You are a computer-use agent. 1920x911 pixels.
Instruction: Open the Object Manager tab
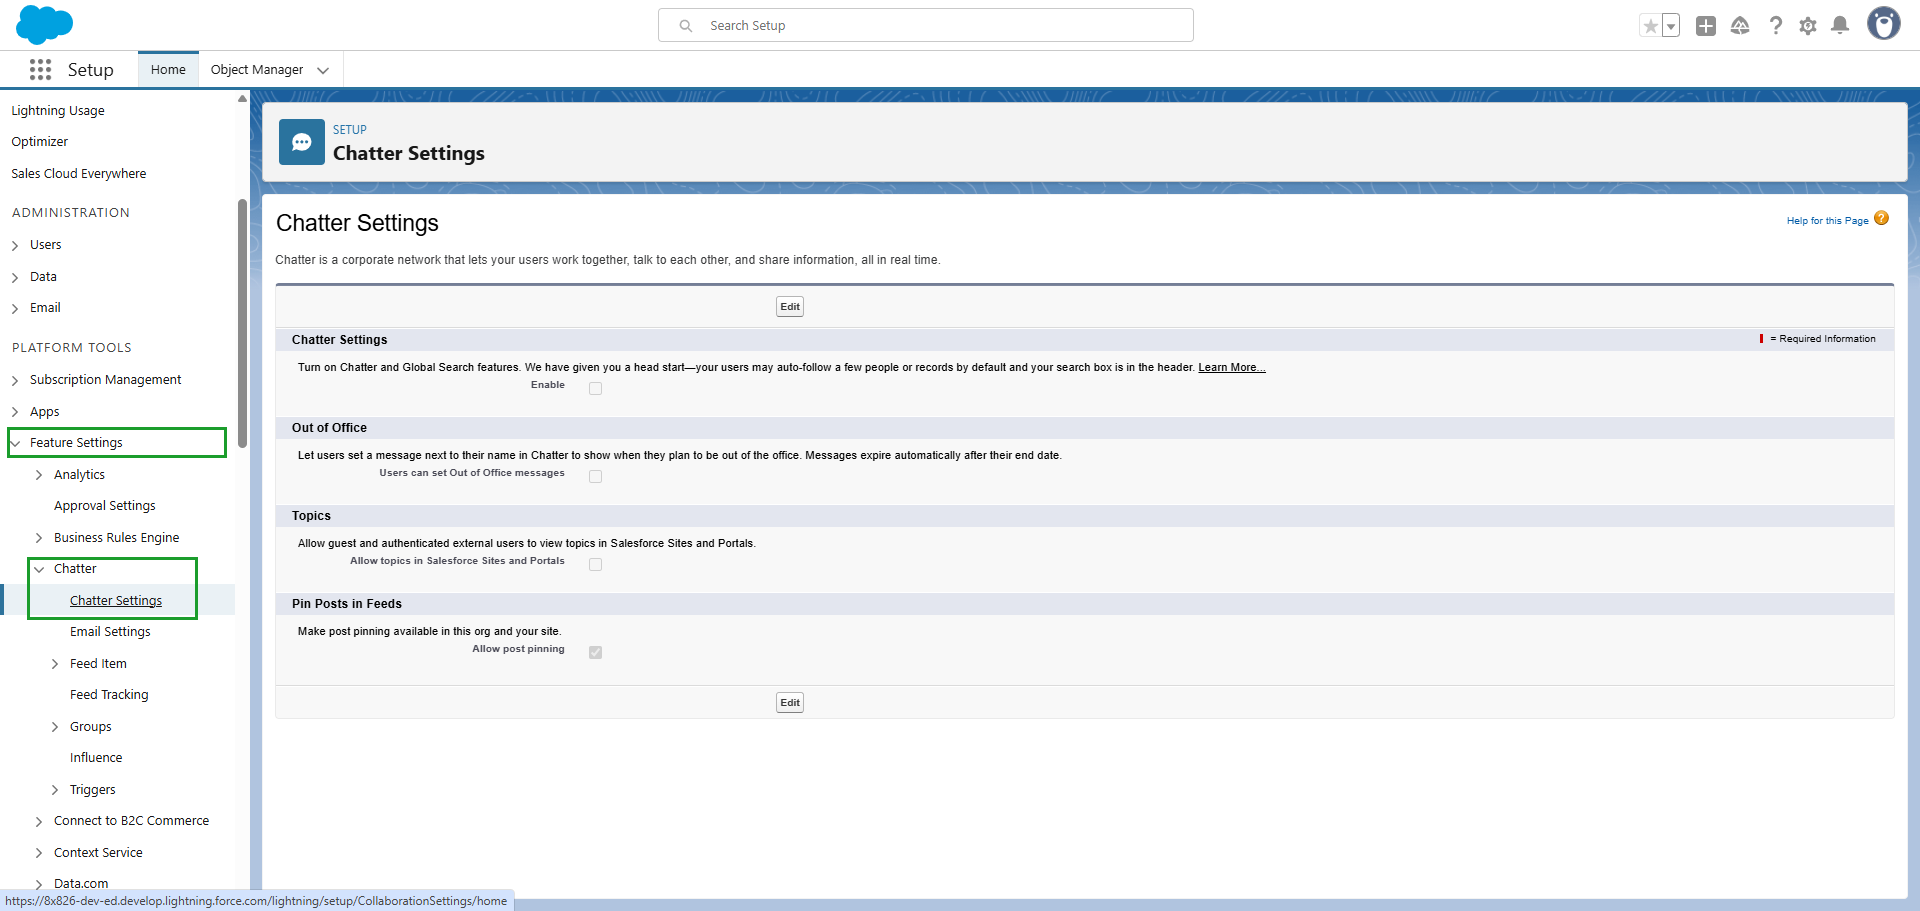click(x=257, y=69)
